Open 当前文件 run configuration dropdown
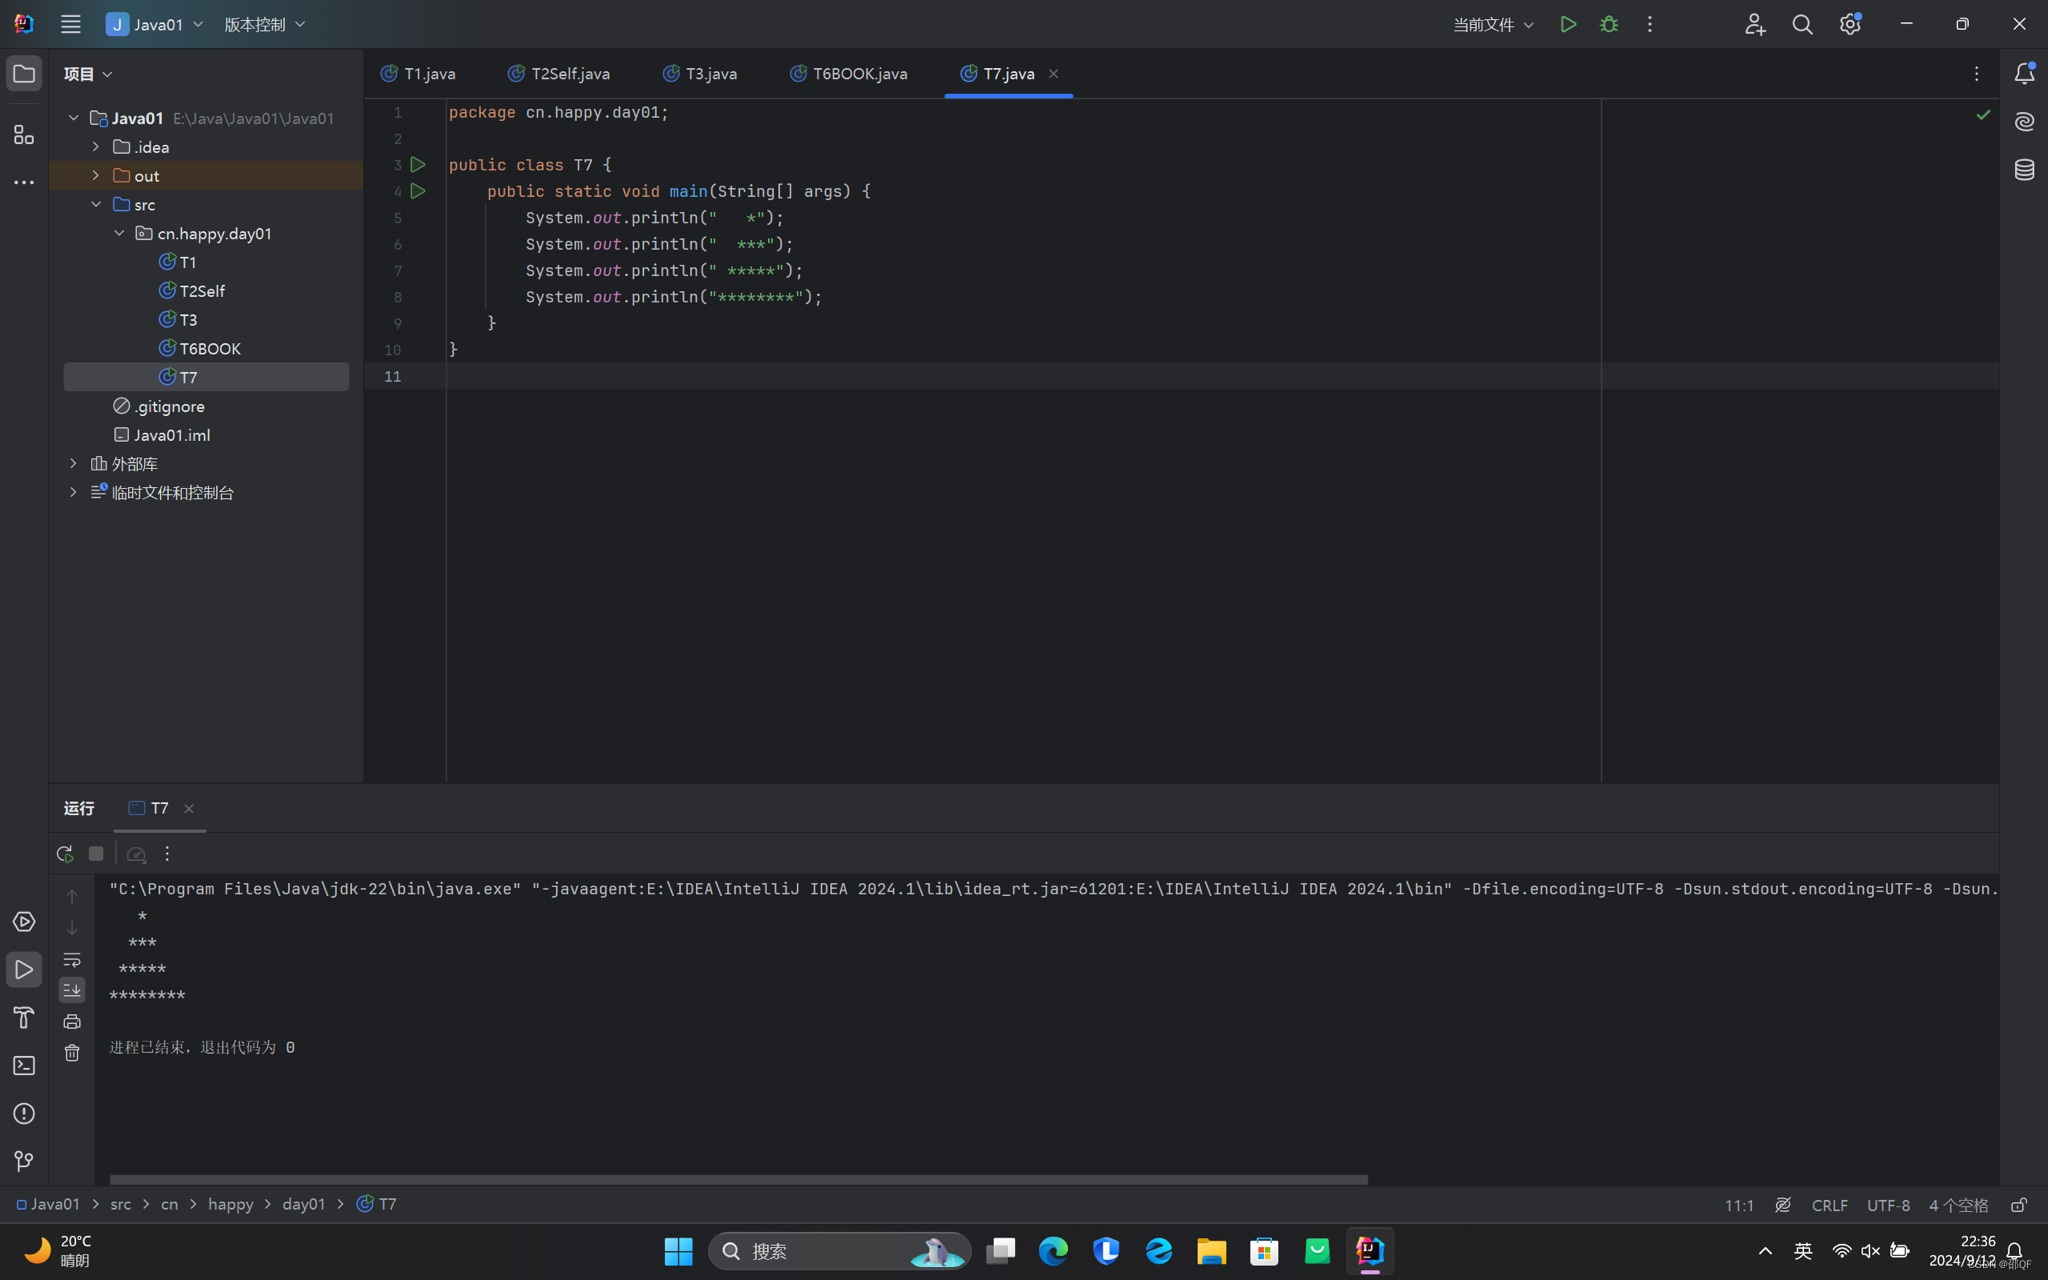Screen dimensions: 2048x1280 pyautogui.click(x=1492, y=24)
